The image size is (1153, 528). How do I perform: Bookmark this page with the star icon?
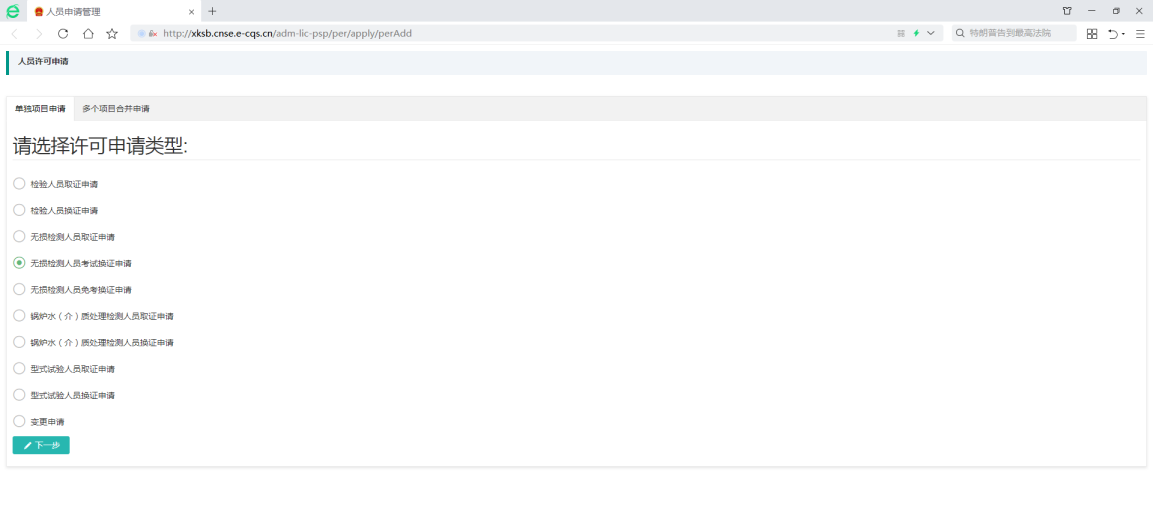point(112,34)
